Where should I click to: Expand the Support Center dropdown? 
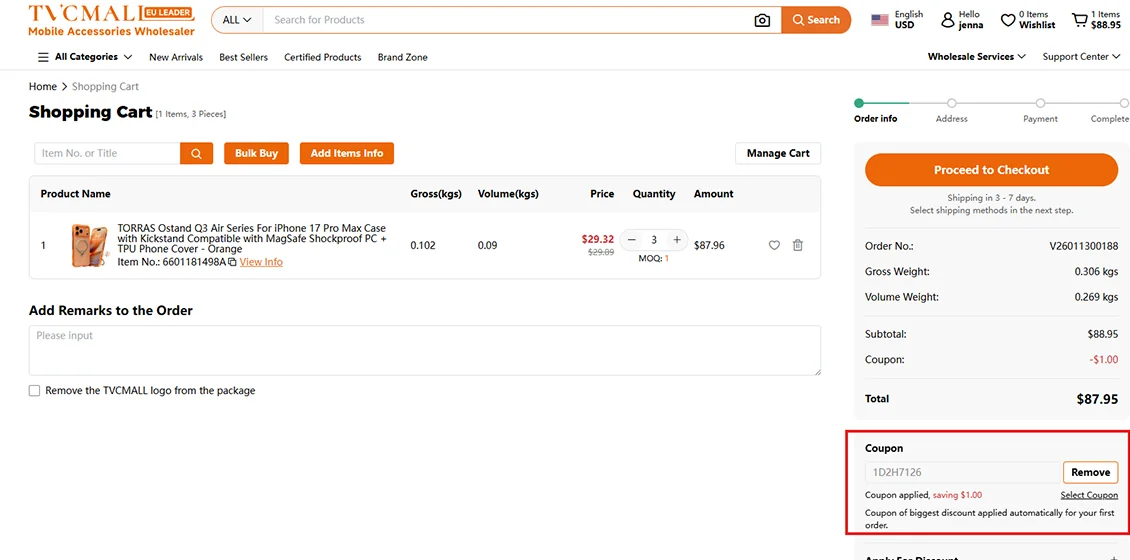(1081, 57)
